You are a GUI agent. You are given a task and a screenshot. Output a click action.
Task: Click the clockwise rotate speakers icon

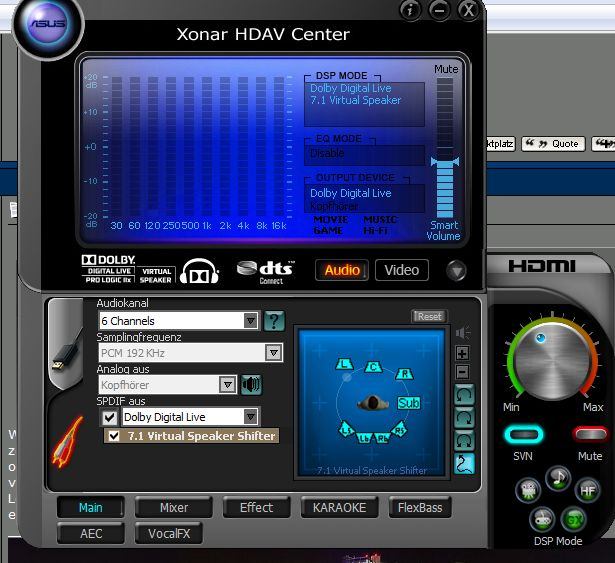click(464, 417)
